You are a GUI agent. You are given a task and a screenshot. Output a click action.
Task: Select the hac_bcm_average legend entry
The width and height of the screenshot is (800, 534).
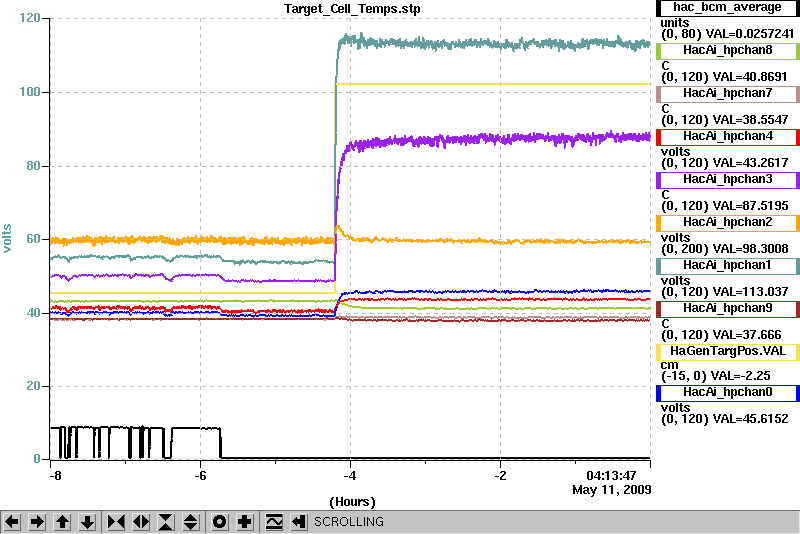coord(728,8)
